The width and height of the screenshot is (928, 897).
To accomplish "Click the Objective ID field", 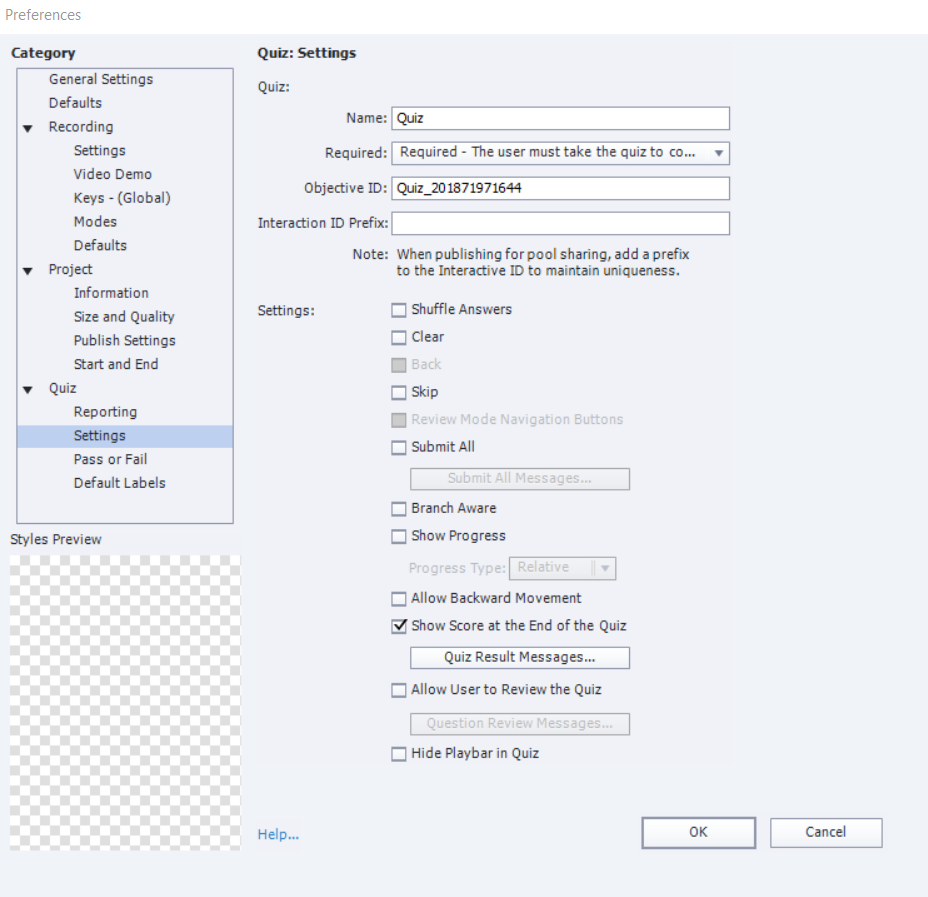I will 560,188.
